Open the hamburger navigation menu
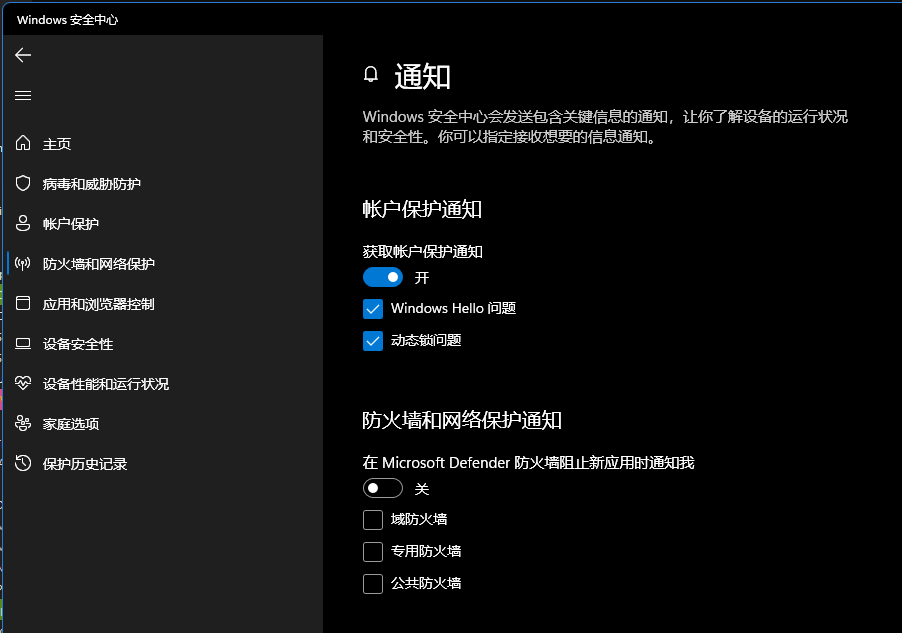This screenshot has height=633, width=902. (23, 96)
